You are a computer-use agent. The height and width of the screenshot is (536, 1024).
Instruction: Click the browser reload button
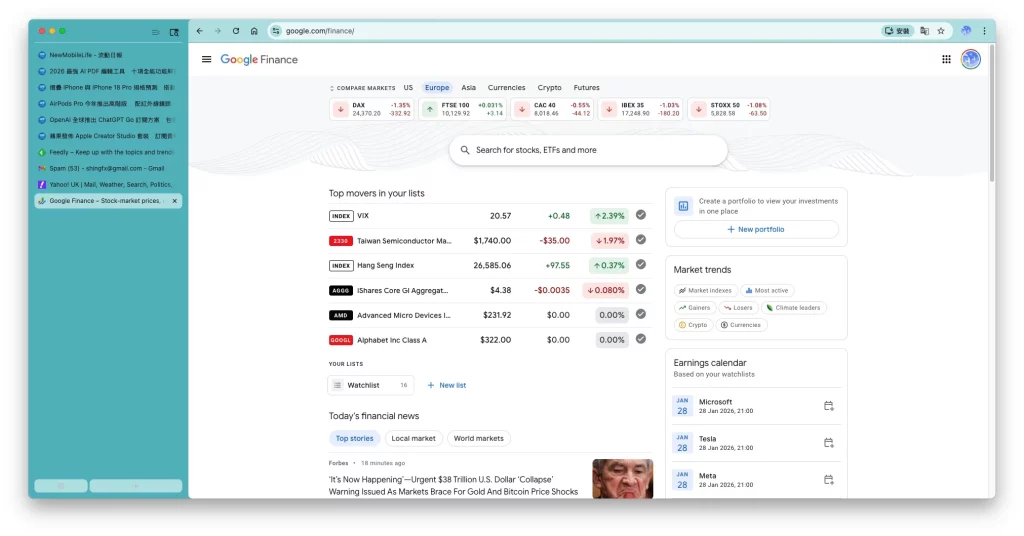(x=236, y=31)
